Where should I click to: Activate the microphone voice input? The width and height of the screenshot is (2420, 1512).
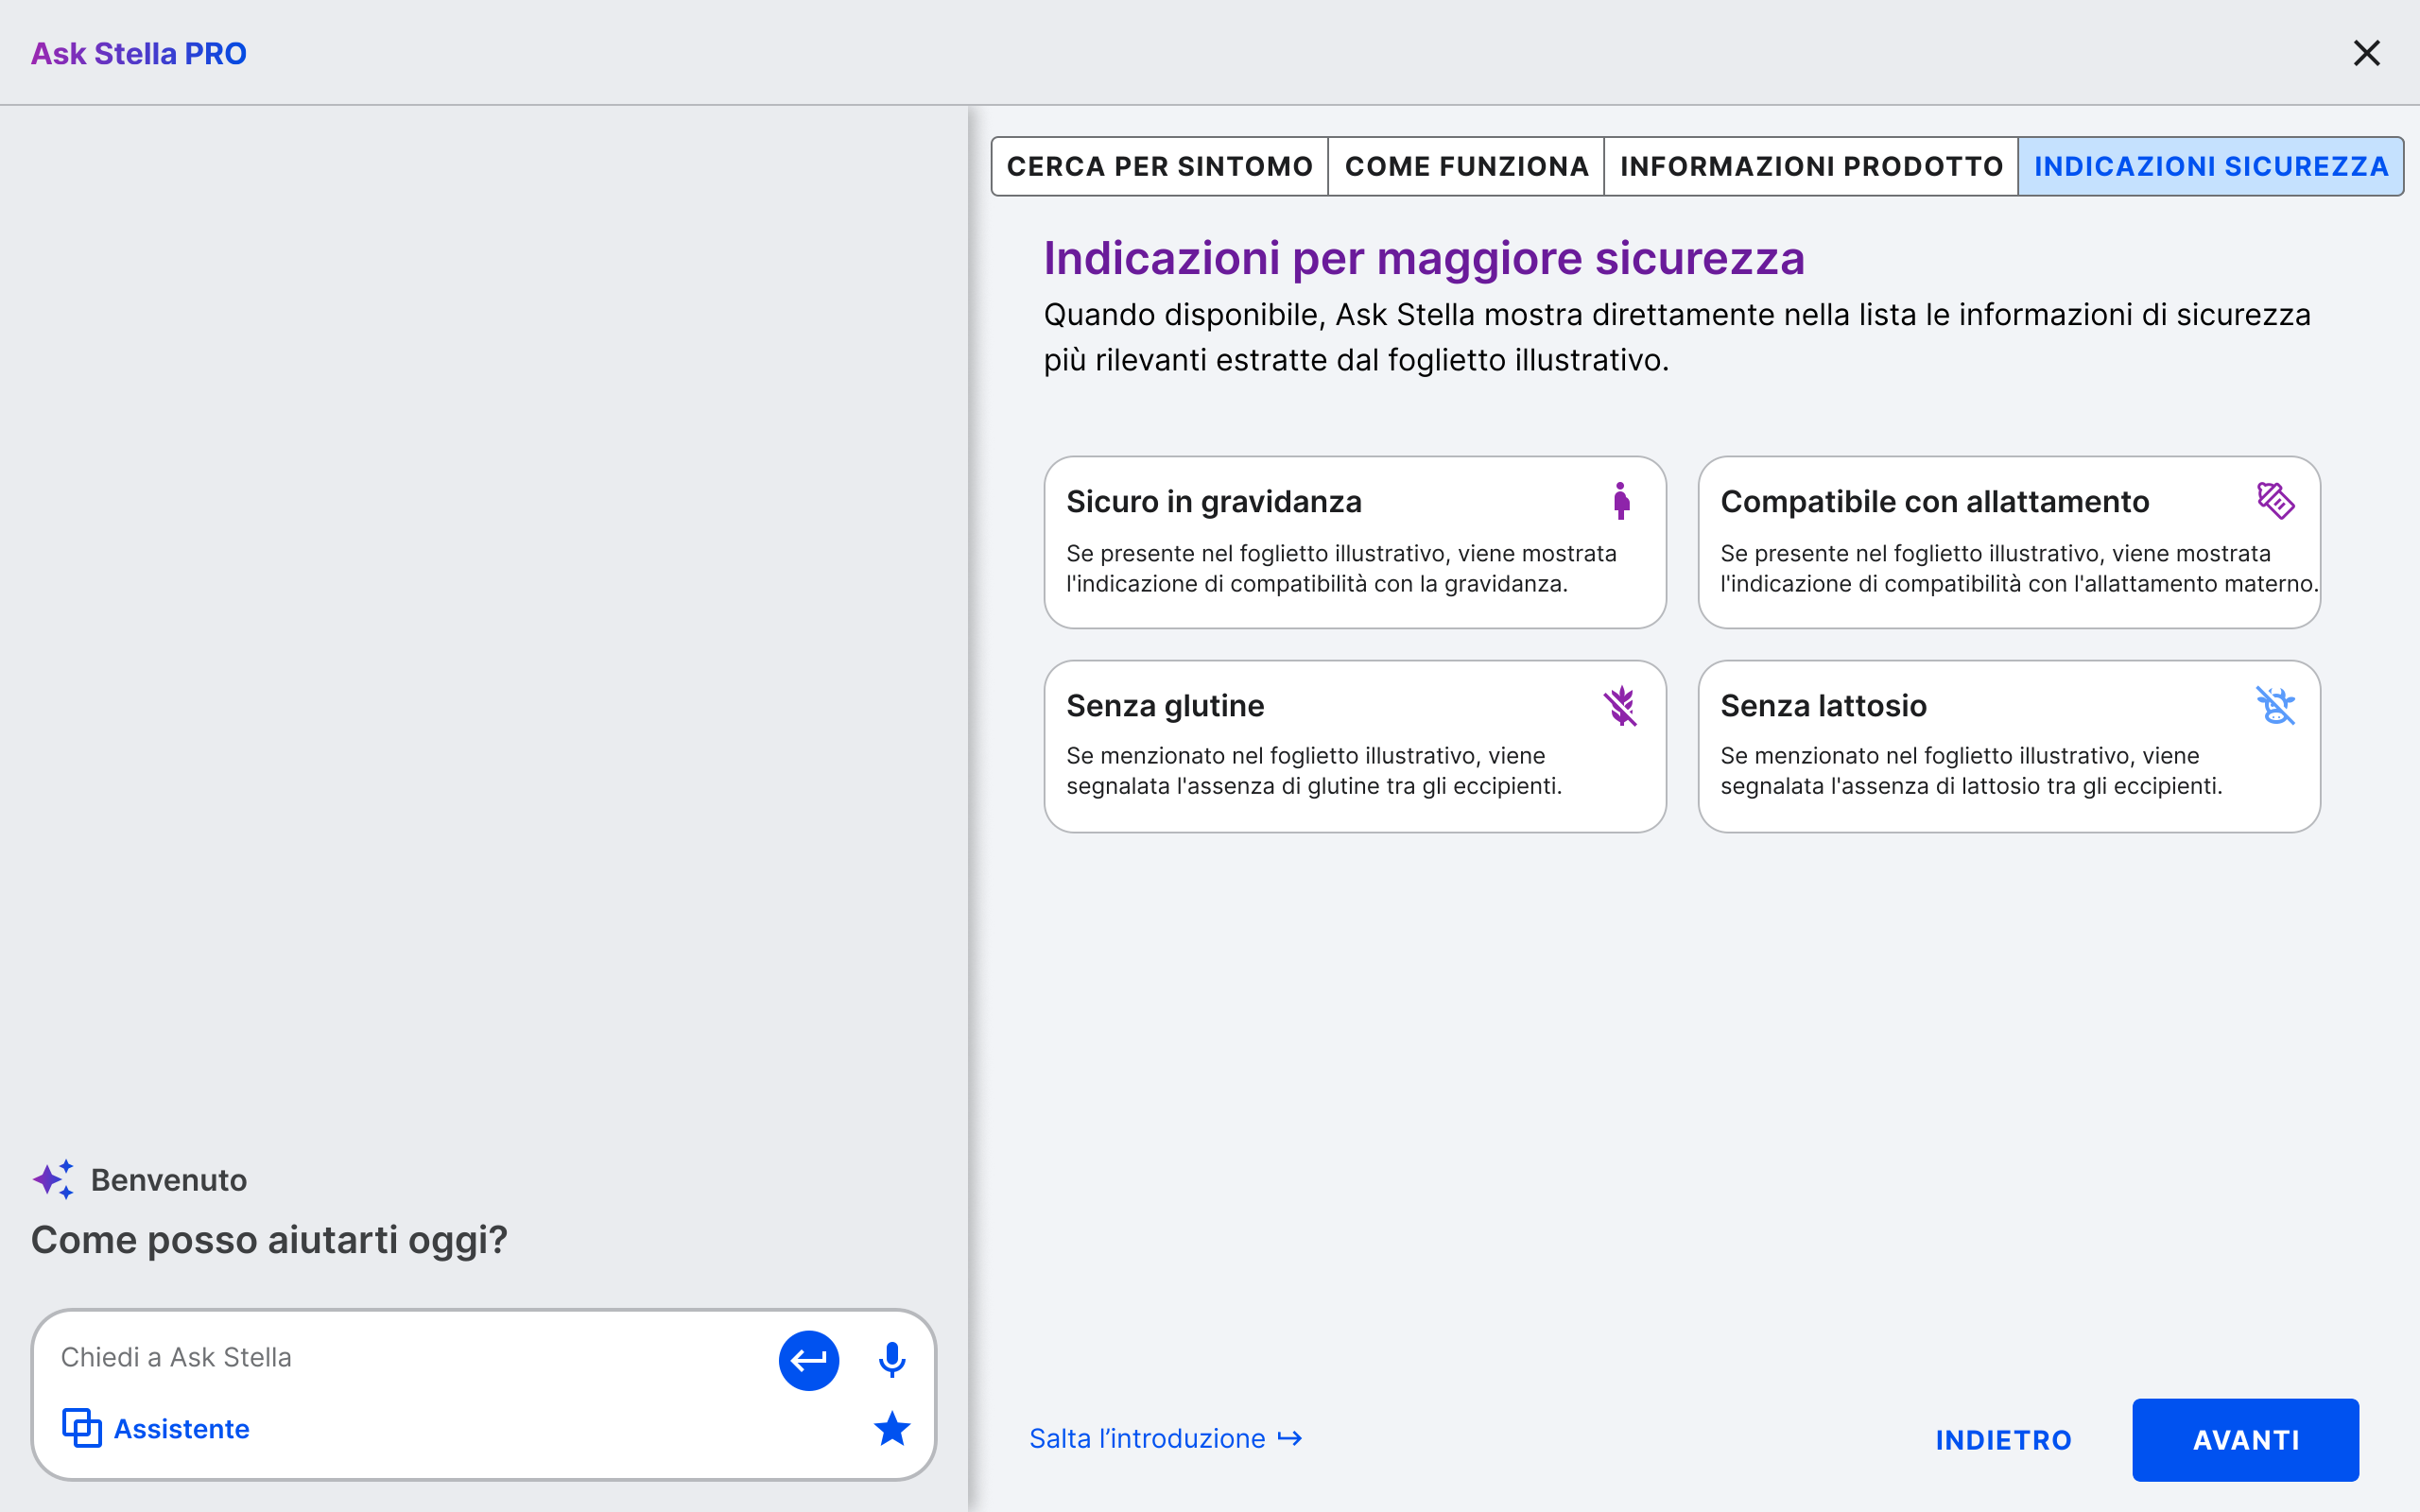pos(891,1360)
